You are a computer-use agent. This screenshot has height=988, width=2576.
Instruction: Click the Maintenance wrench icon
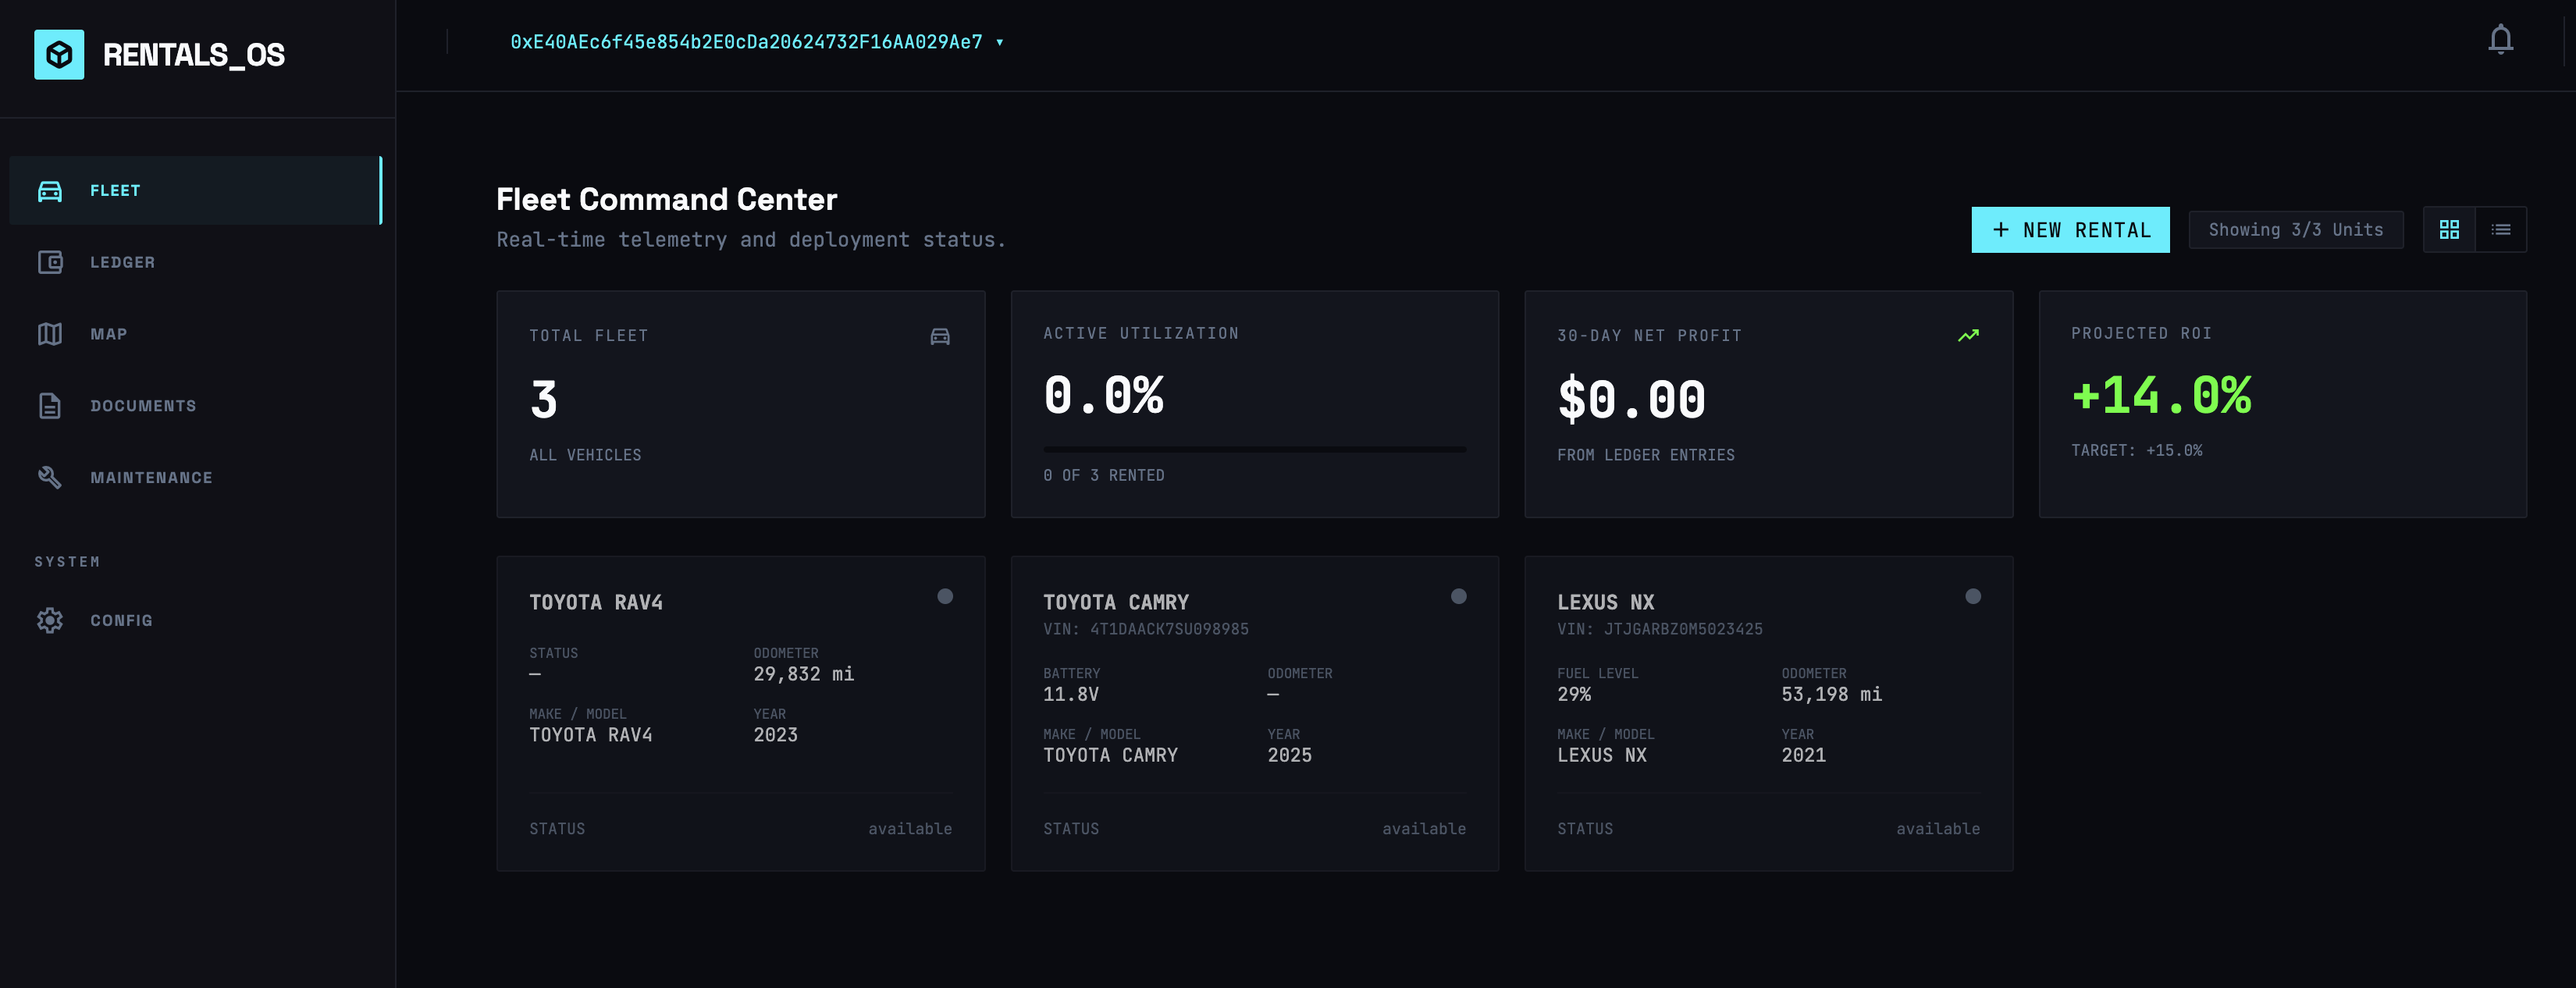(50, 478)
